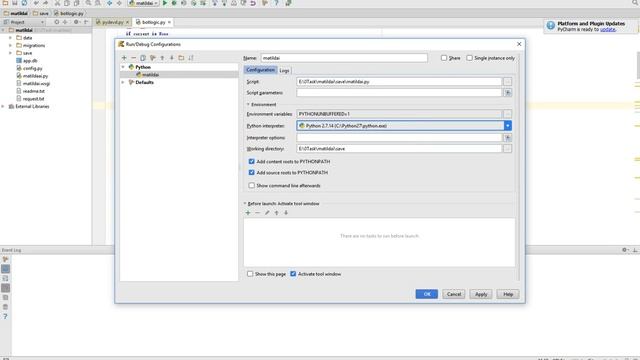This screenshot has width=640, height=360.
Task: Focus the Script parameters input field
Action: pyautogui.click(x=399, y=93)
